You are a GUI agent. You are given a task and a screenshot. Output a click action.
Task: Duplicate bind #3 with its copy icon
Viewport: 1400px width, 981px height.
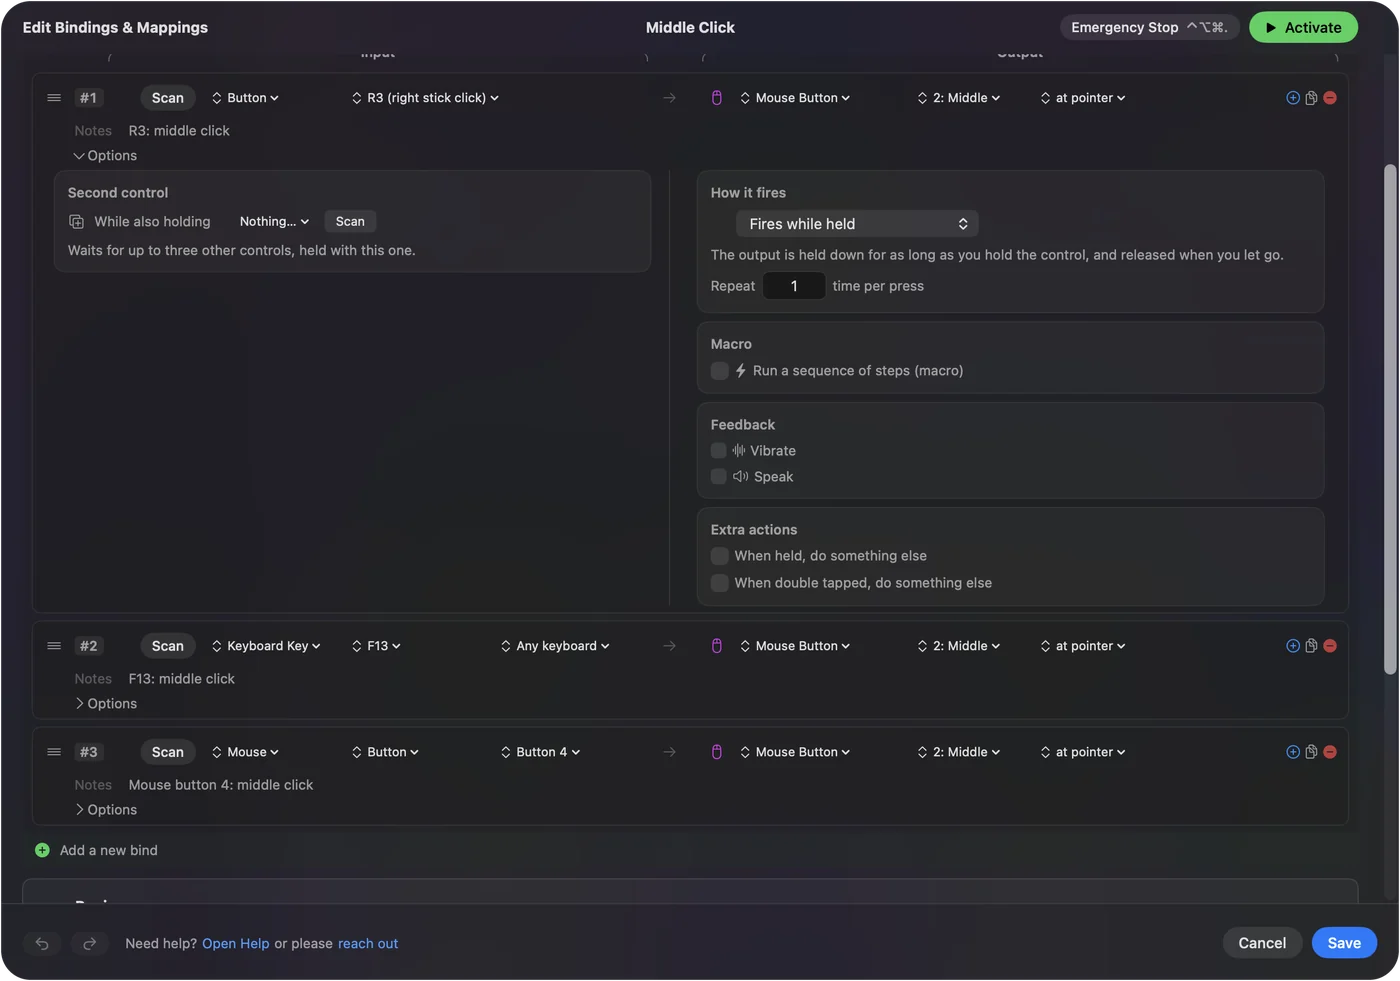(x=1311, y=752)
